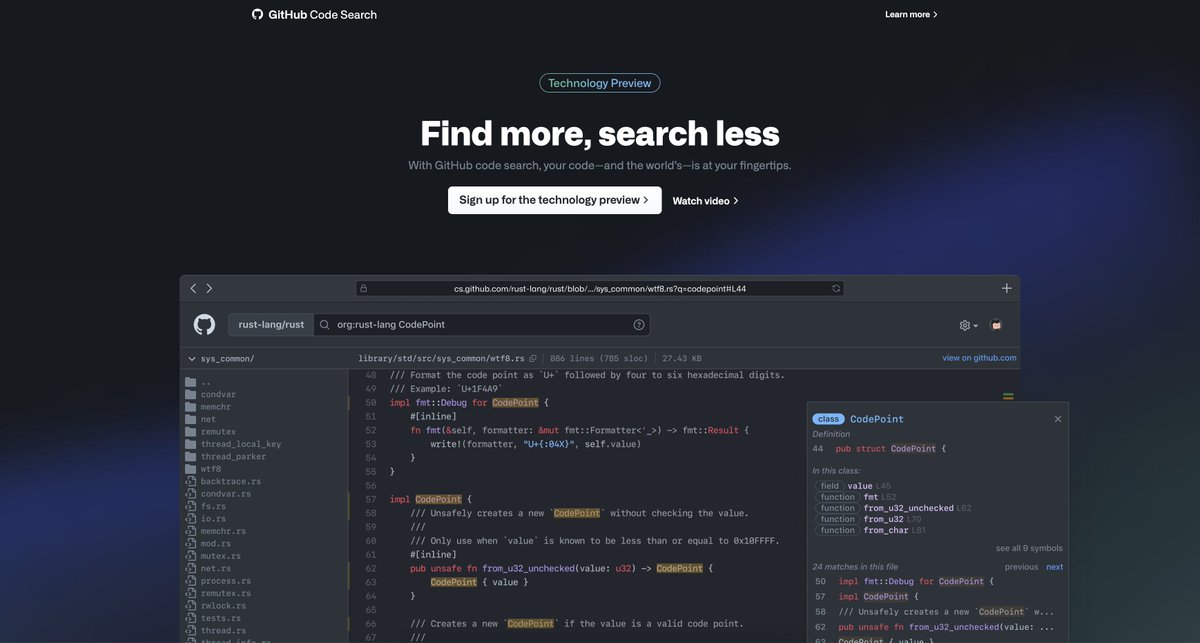The height and width of the screenshot is (643, 1200).
Task: Click the back arrow in the browser window
Action: click(x=192, y=286)
